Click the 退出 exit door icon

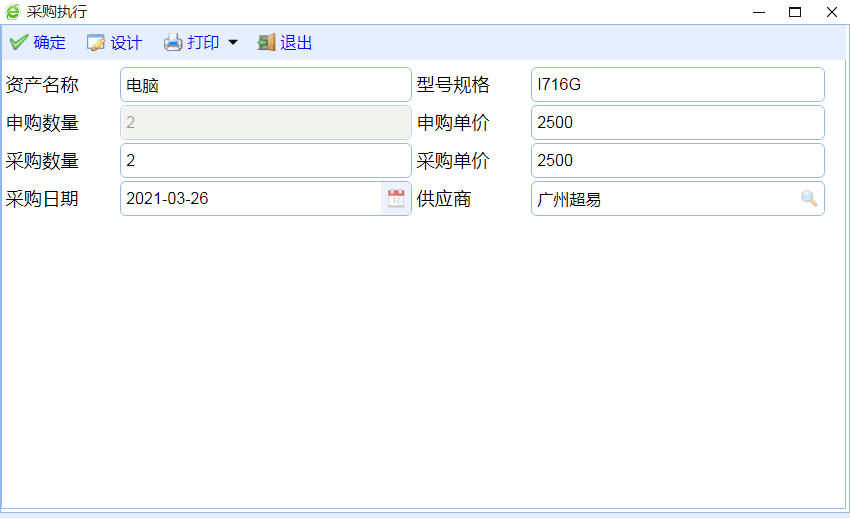coord(266,43)
